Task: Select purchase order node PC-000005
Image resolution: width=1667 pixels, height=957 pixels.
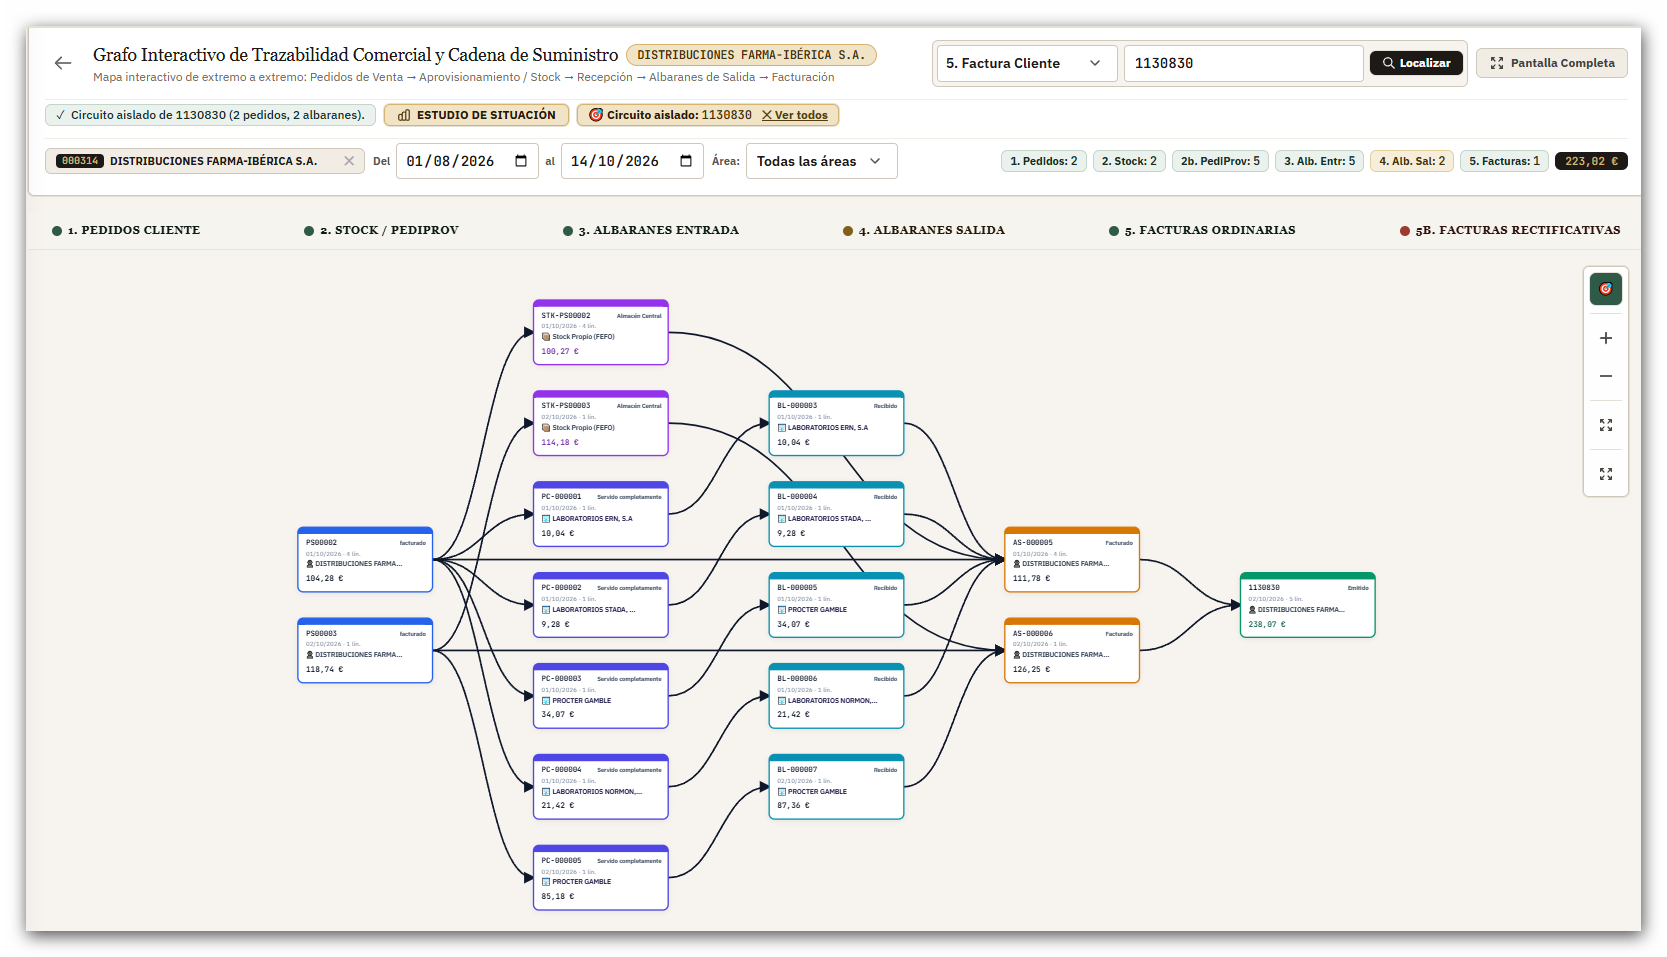Action: tap(601, 878)
